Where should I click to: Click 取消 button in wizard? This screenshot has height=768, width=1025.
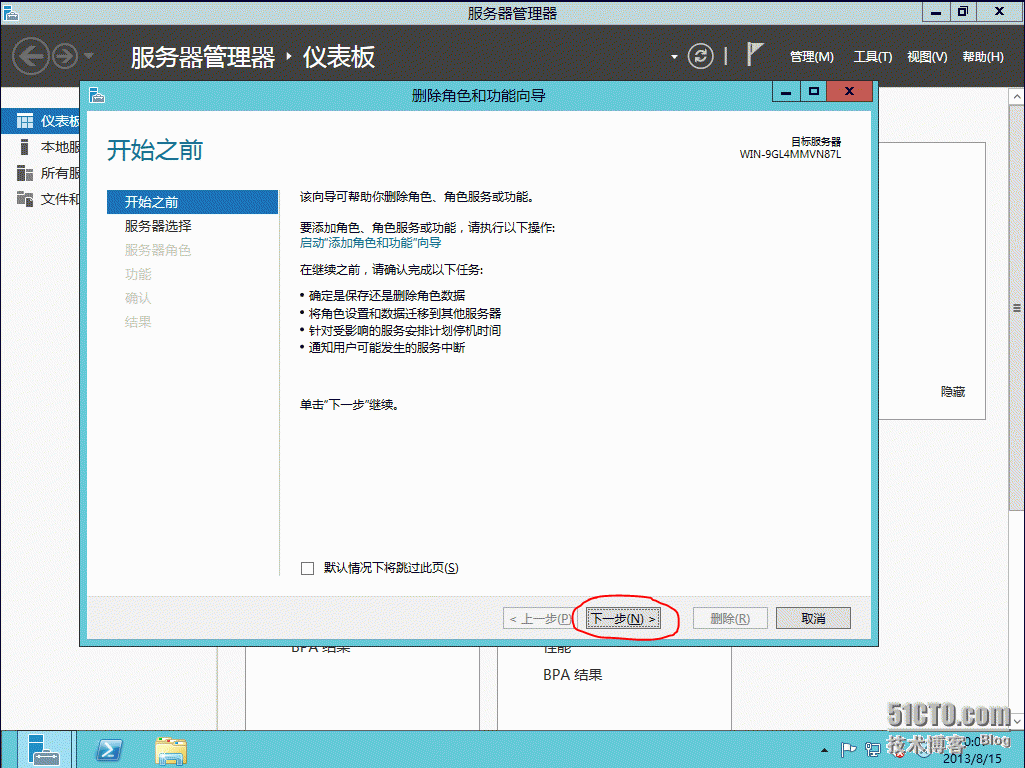coord(813,618)
